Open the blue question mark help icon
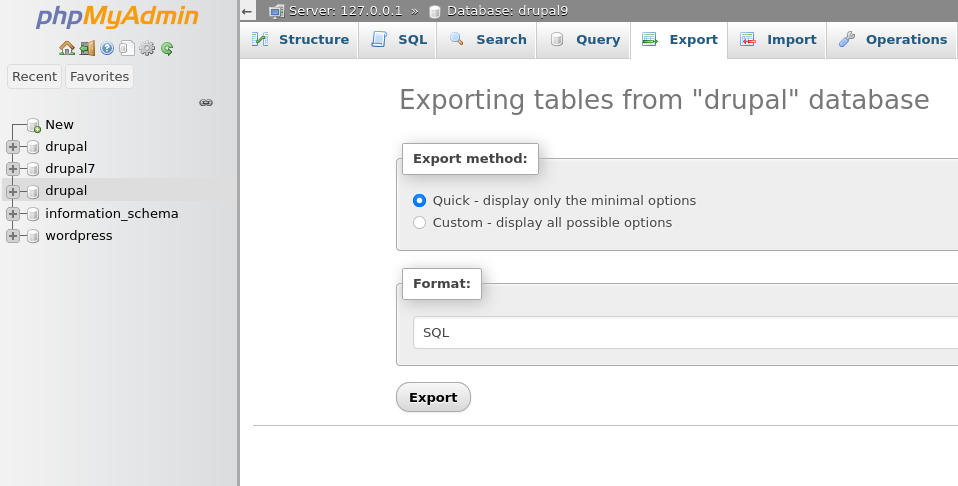958x486 pixels. point(107,48)
